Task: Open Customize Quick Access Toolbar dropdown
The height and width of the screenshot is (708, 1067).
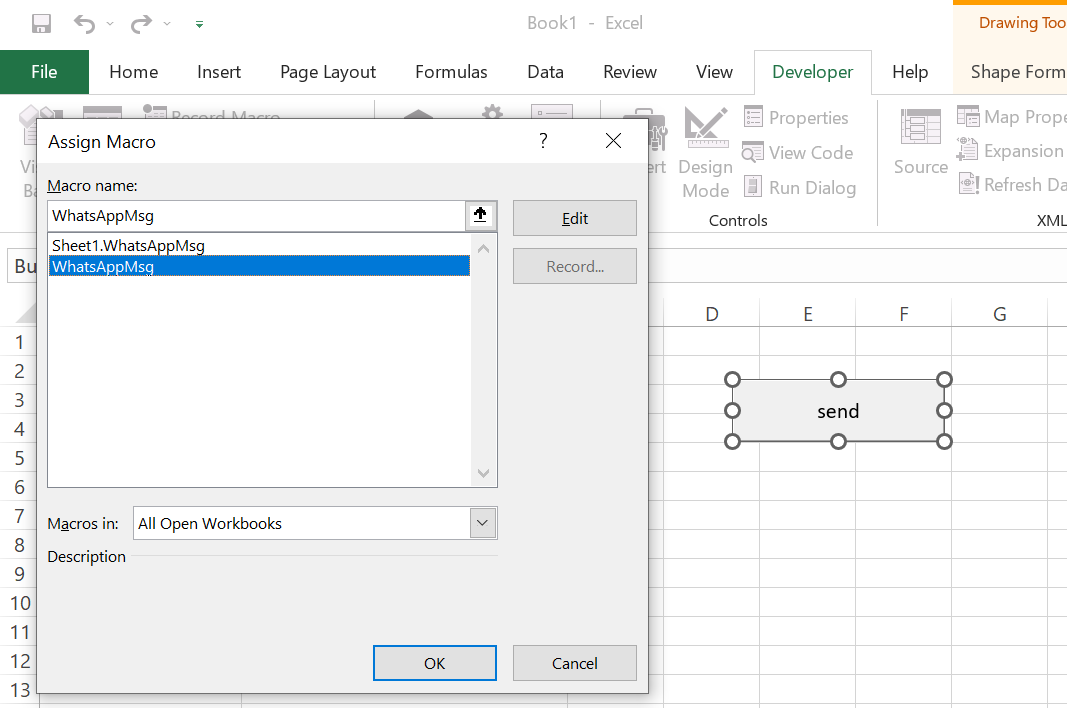Action: pos(199,25)
